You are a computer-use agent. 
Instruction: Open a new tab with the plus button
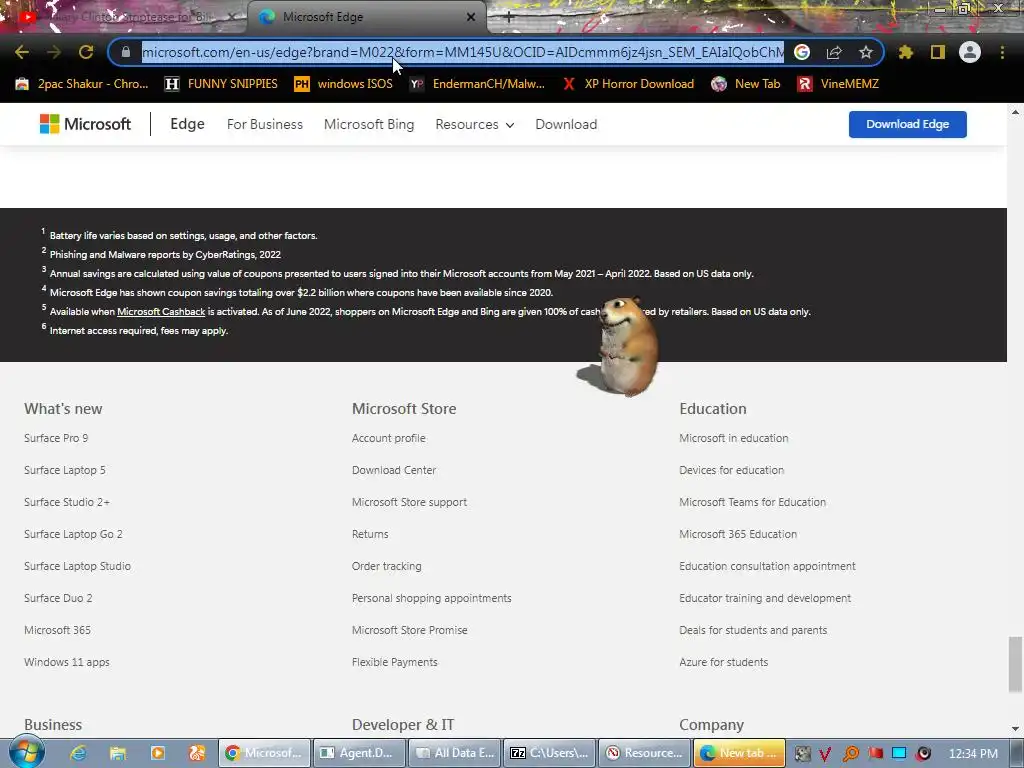509,18
